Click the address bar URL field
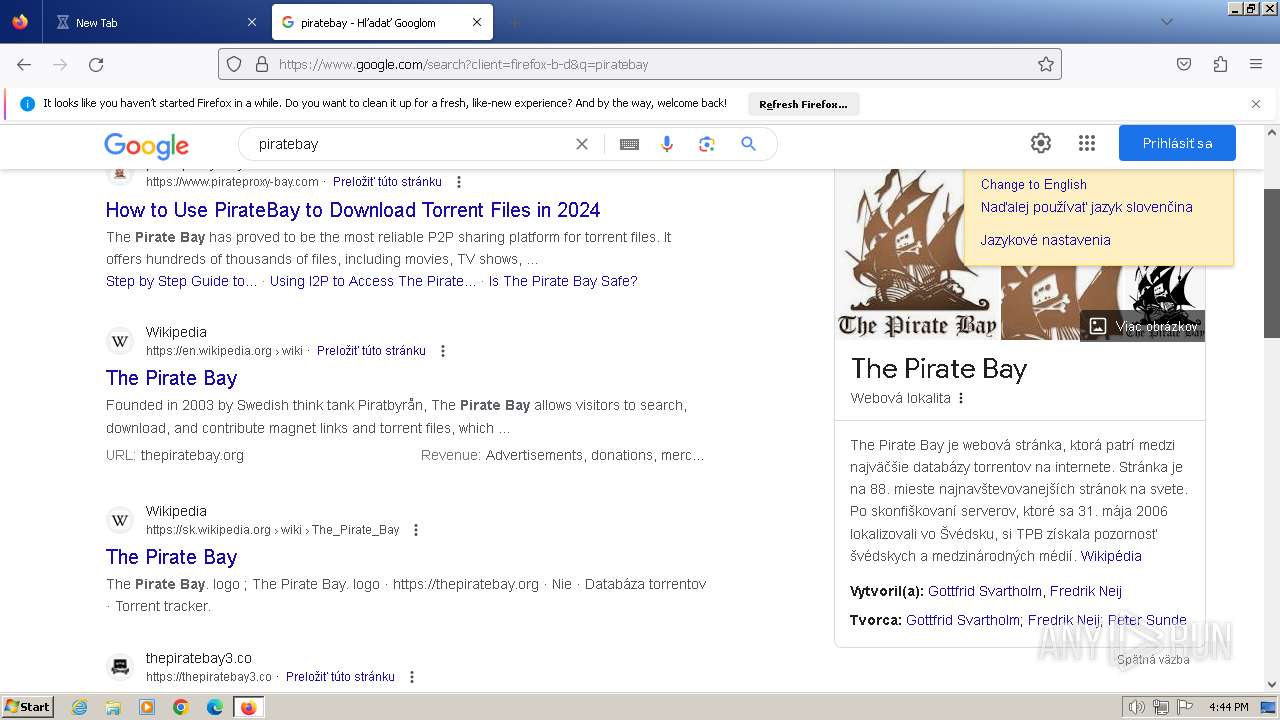 640,64
